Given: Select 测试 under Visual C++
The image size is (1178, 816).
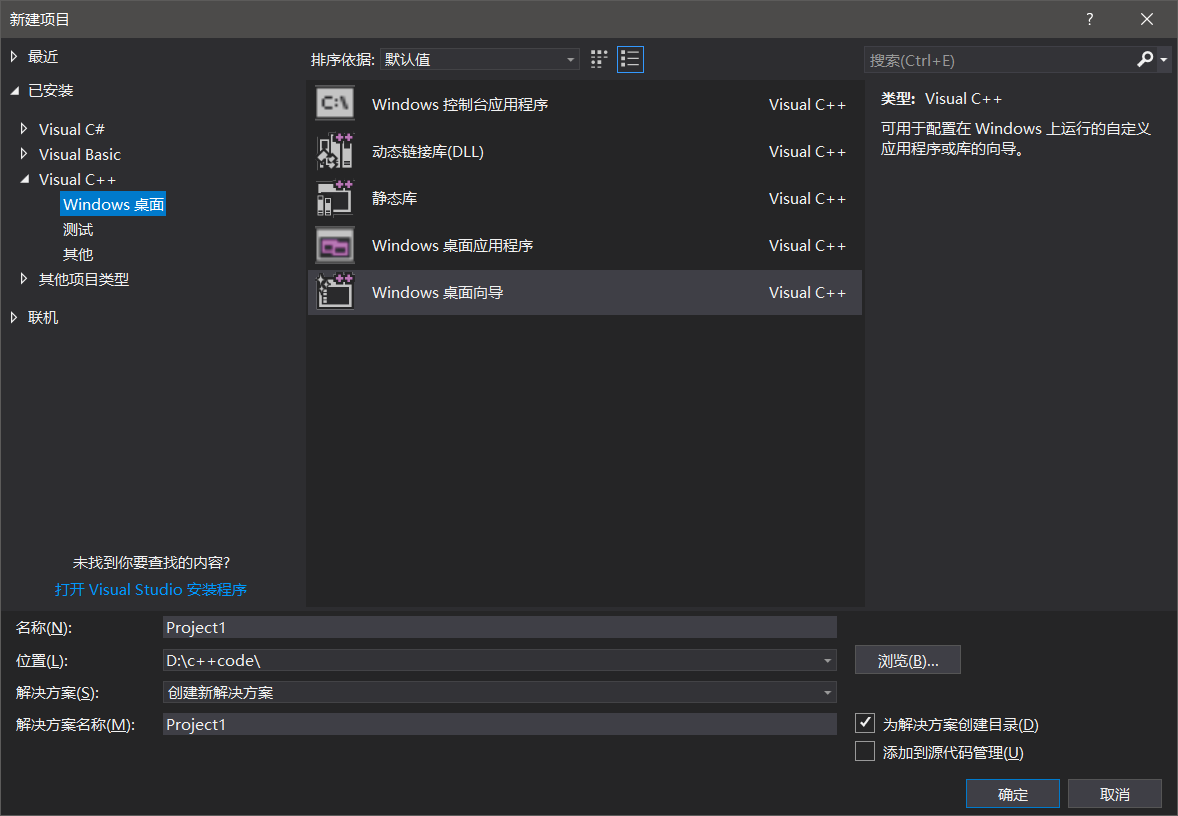Looking at the screenshot, I should [x=78, y=229].
